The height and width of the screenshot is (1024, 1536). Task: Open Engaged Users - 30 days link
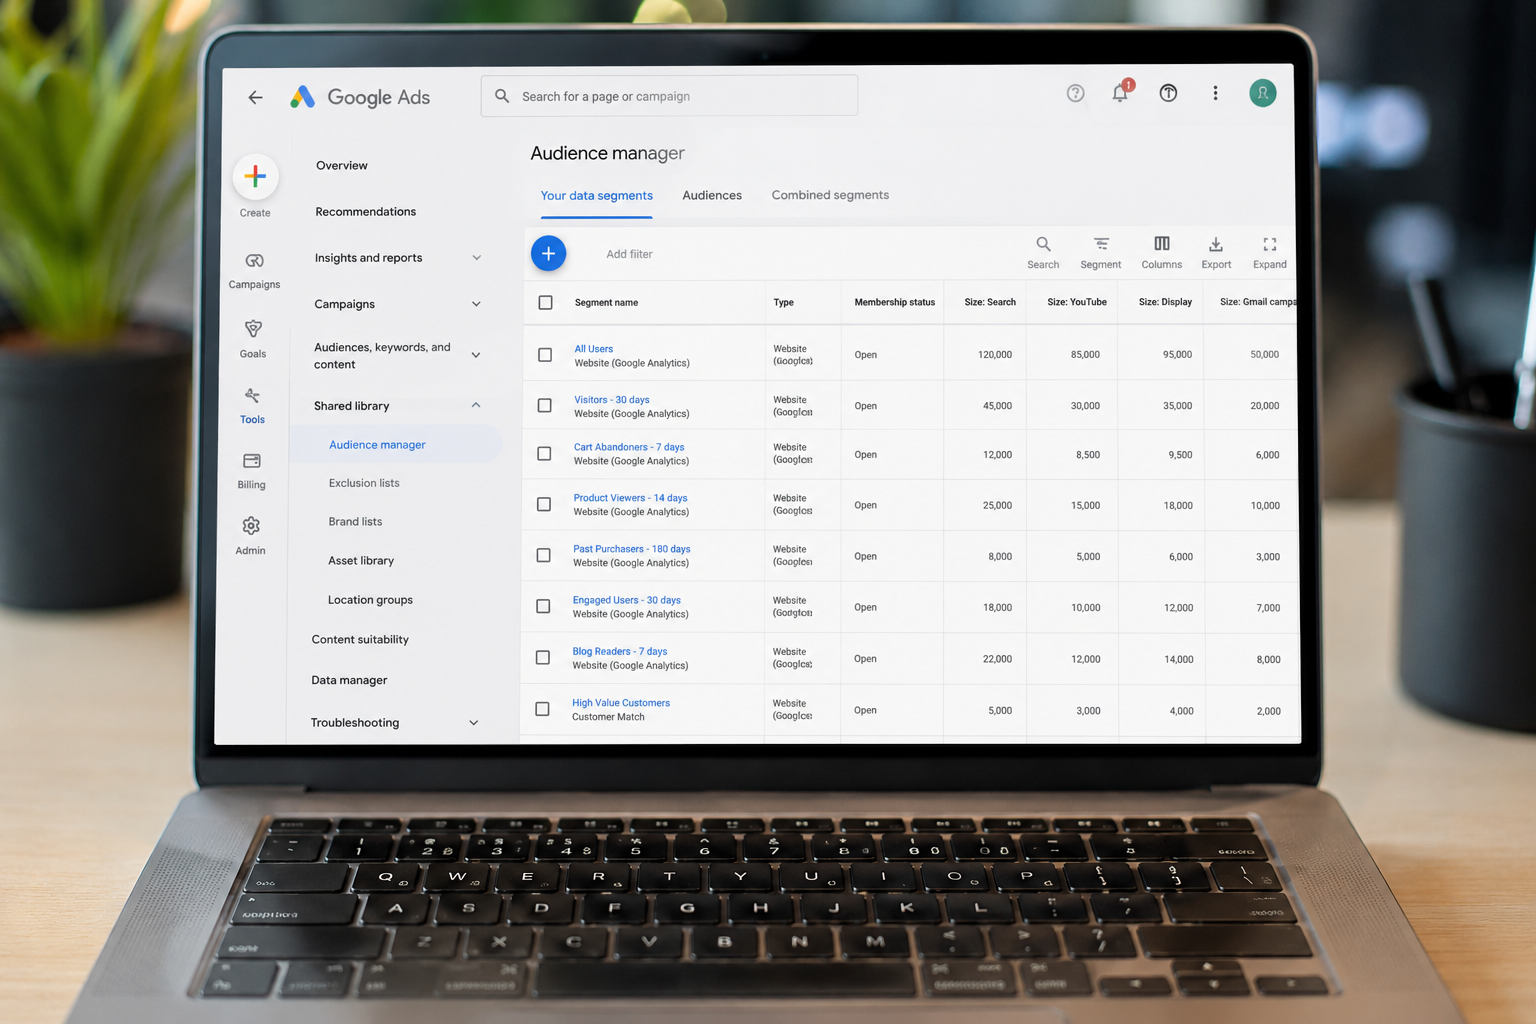(x=626, y=600)
